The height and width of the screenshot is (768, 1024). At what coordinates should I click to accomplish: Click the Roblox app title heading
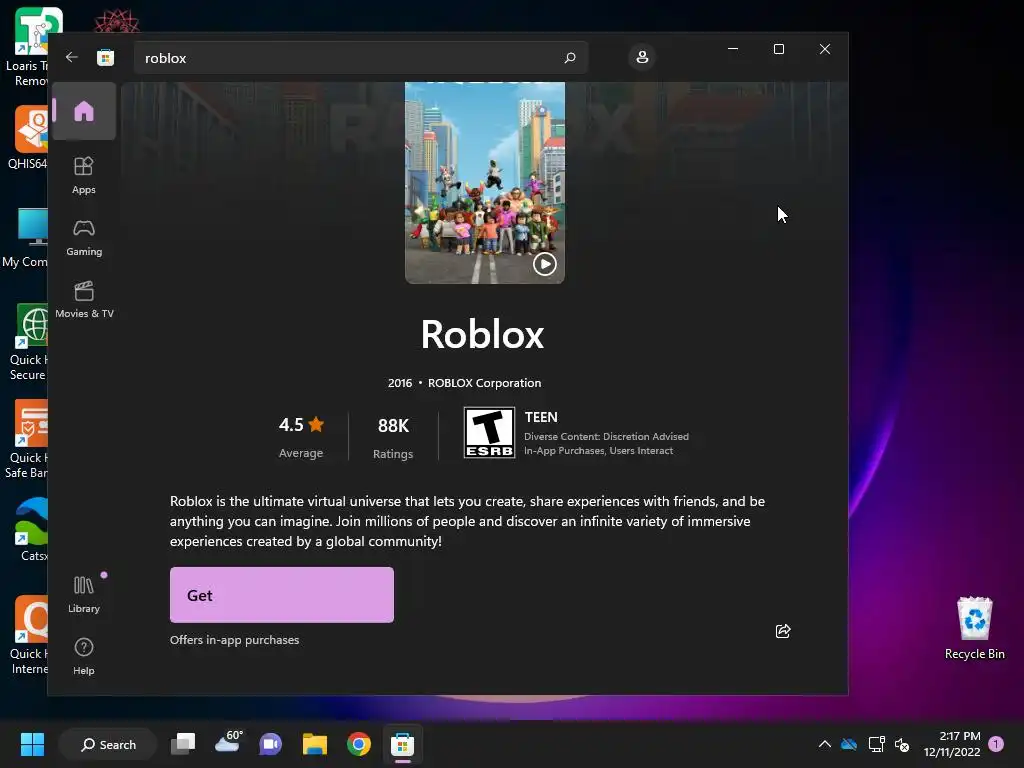[x=482, y=334]
